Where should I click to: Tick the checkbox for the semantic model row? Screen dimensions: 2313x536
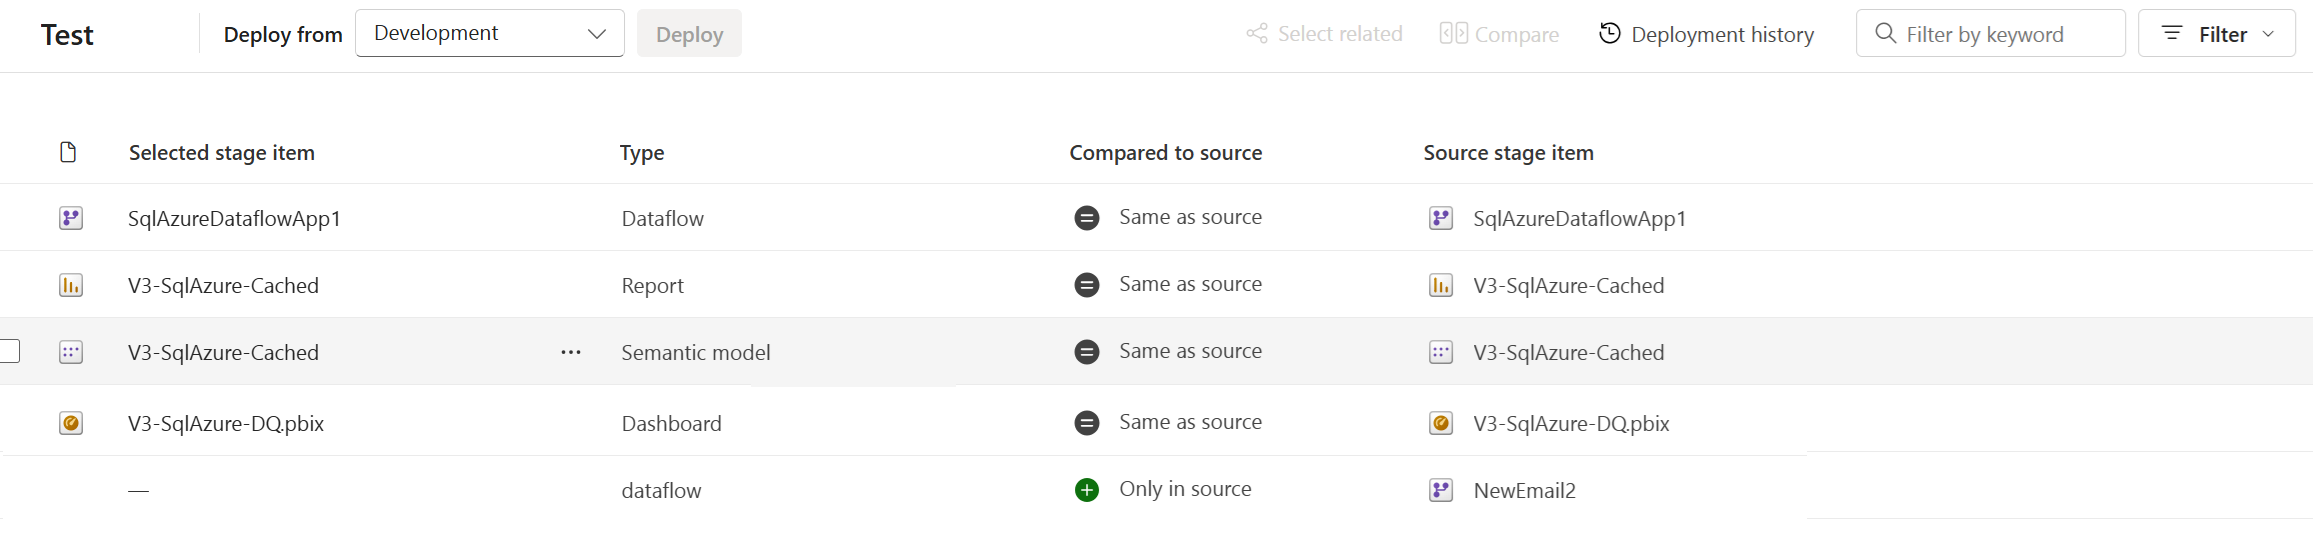(x=9, y=351)
